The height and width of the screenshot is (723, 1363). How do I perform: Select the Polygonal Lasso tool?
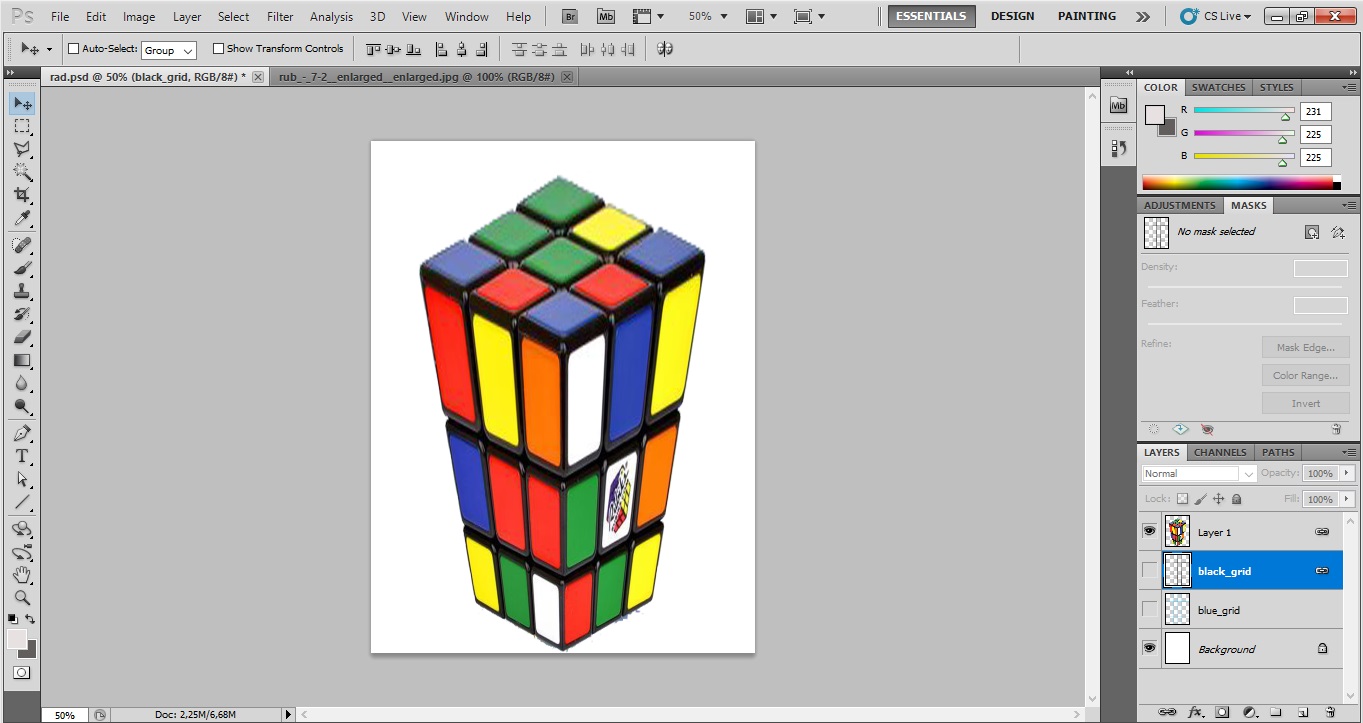pyautogui.click(x=22, y=149)
